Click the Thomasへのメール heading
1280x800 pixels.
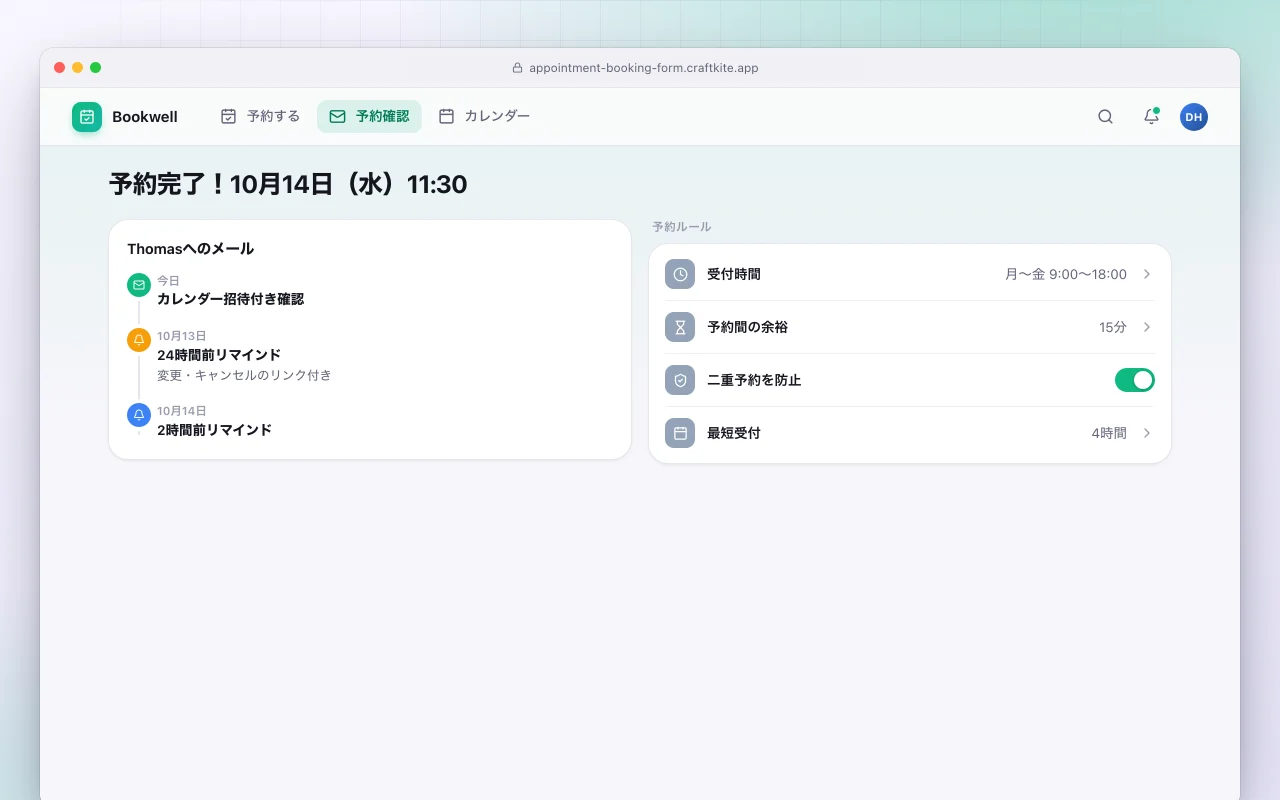(190, 249)
